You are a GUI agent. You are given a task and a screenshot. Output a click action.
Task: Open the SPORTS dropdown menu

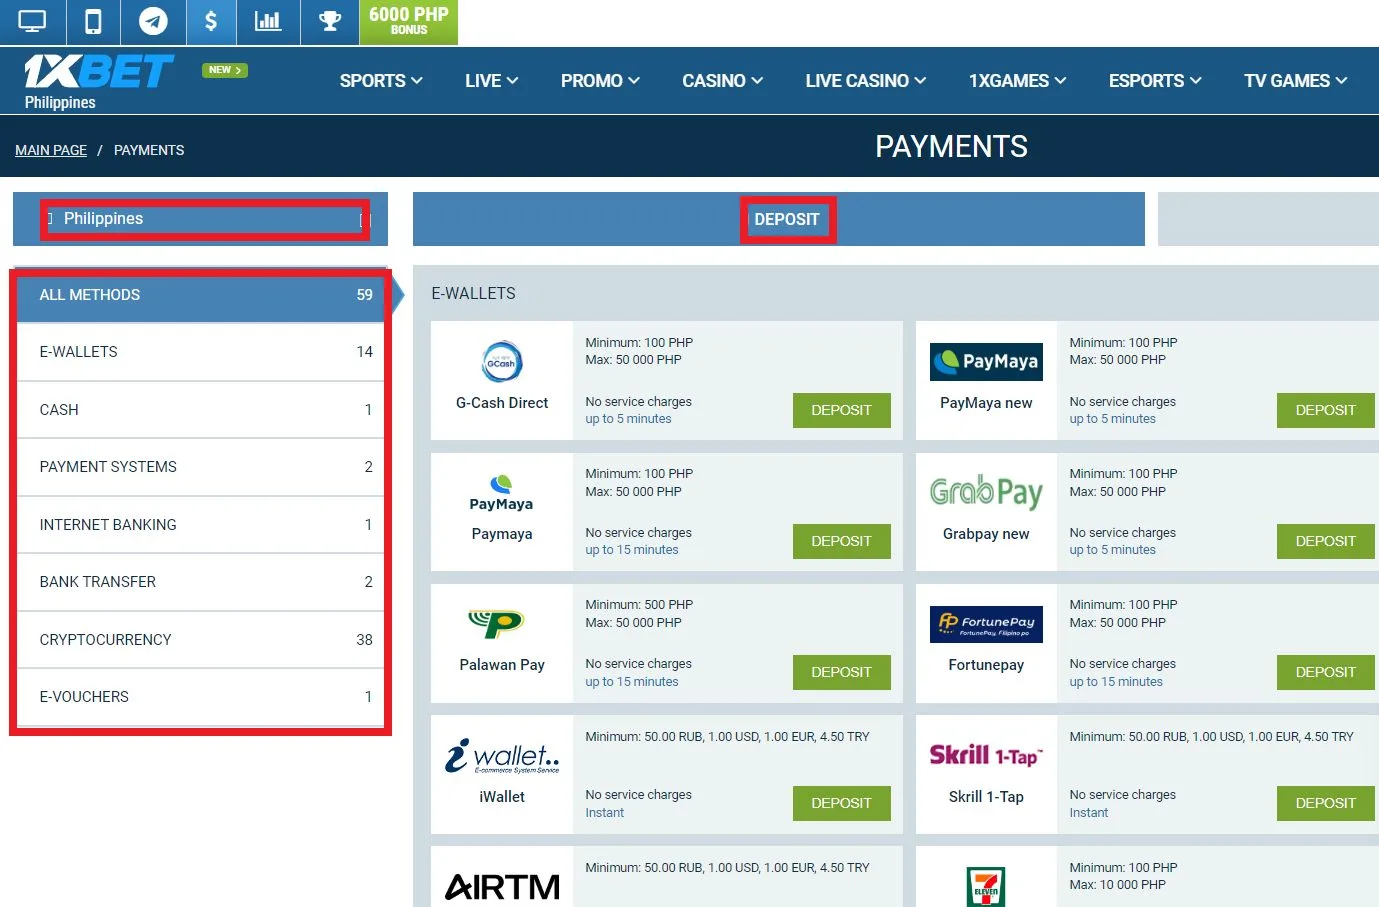pos(381,81)
